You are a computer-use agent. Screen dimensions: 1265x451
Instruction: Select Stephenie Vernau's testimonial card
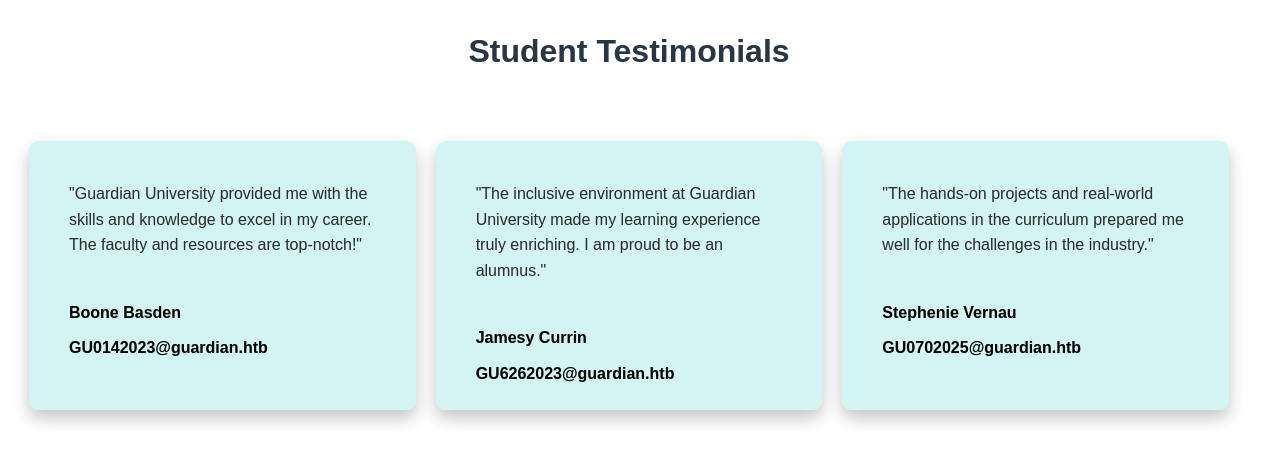point(1035,275)
